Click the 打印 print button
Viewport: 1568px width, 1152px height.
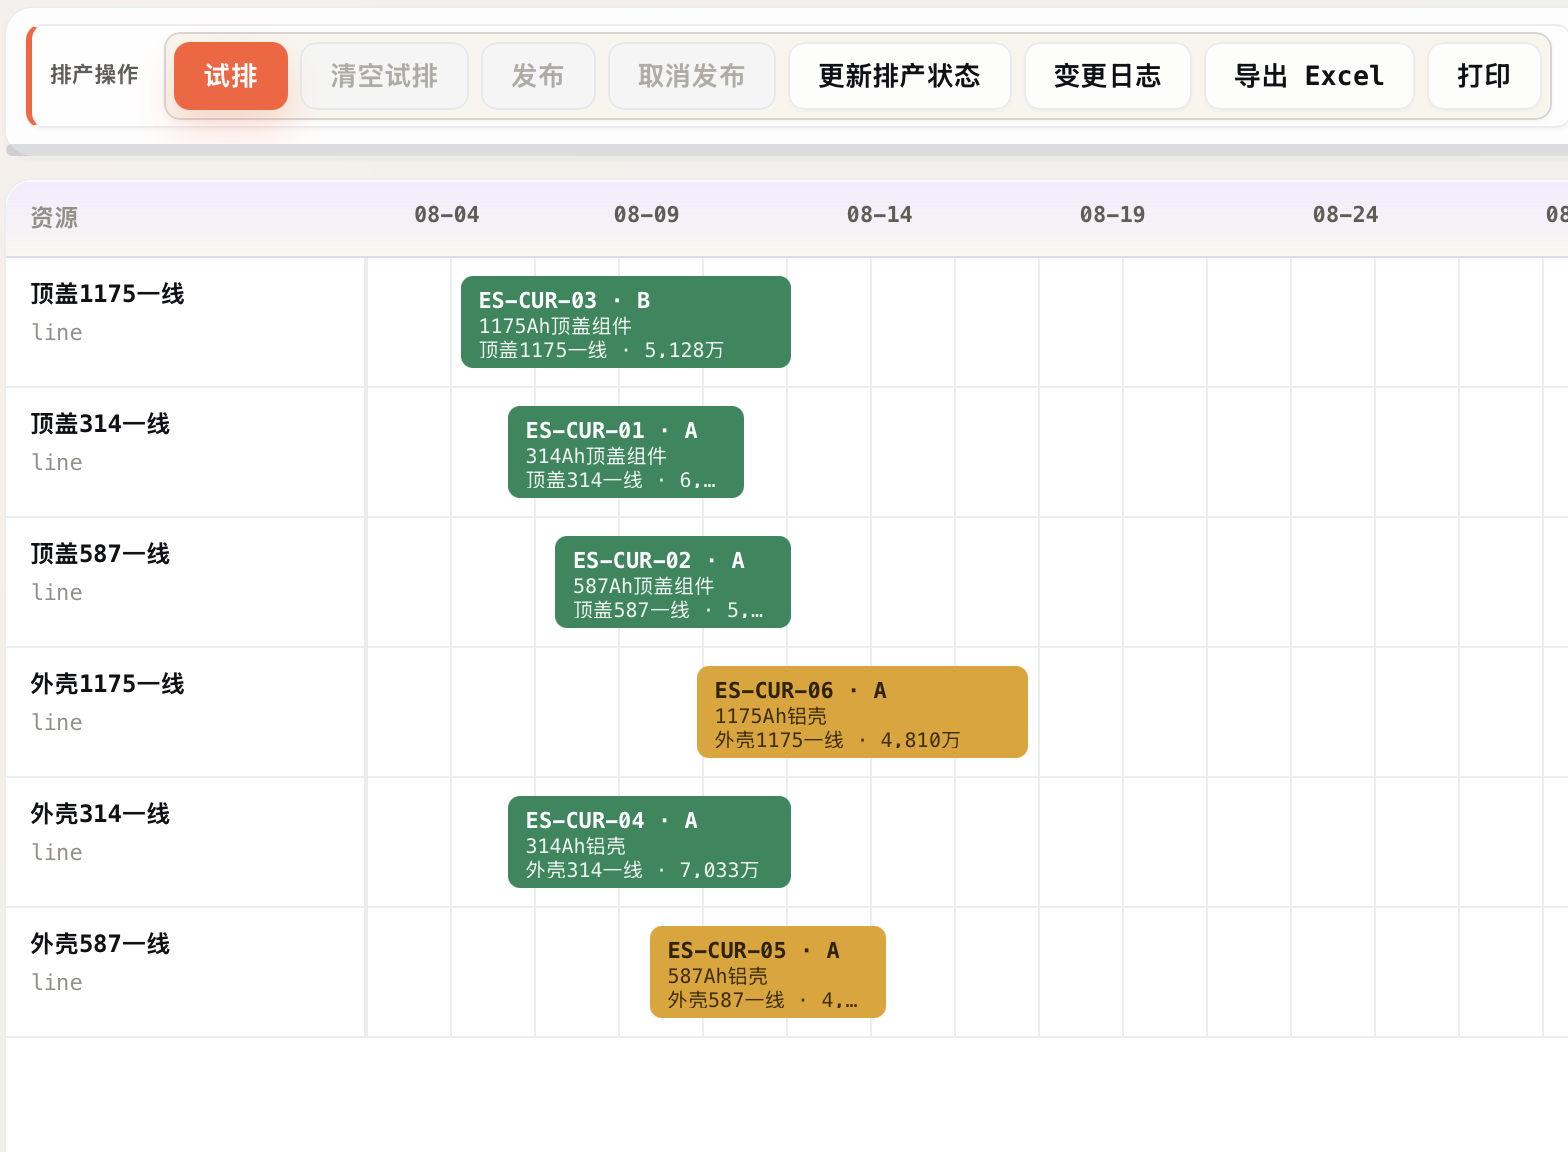pyautogui.click(x=1484, y=76)
